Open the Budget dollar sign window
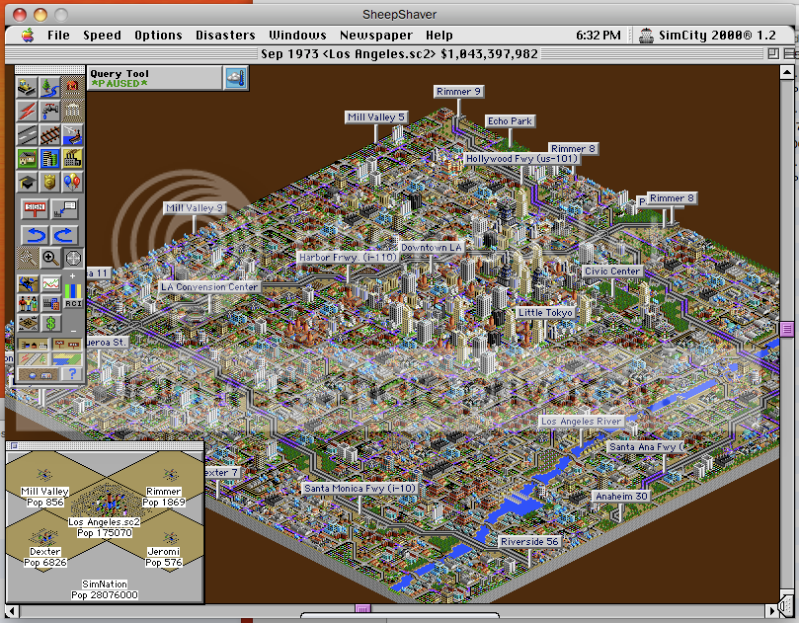 pos(50,323)
